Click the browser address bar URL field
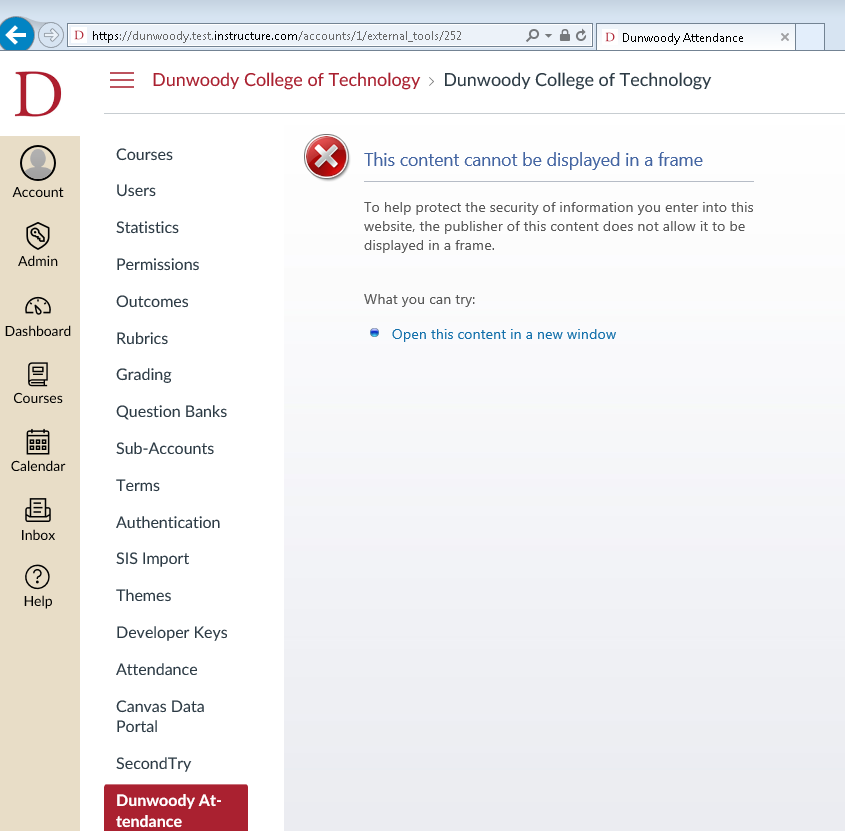This screenshot has height=831, width=845. [300, 36]
